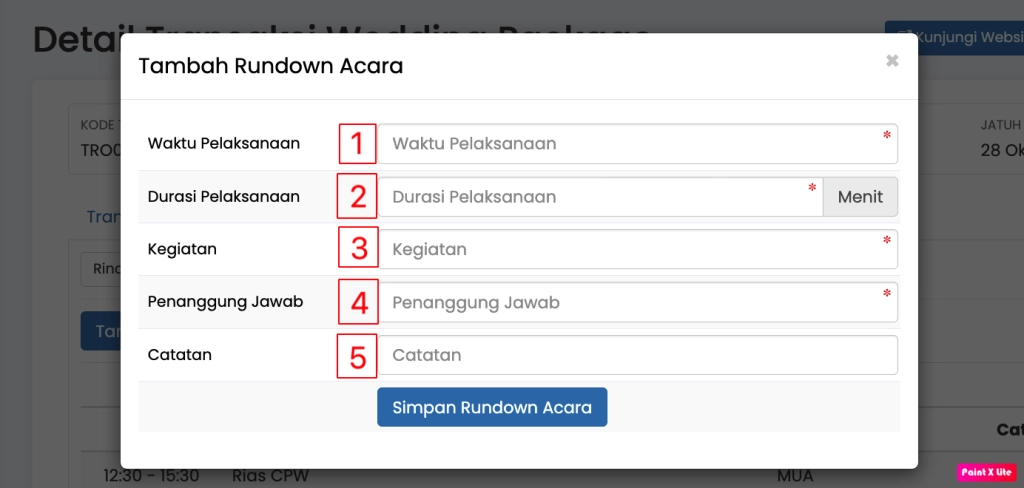Click the Penanggung Jawab label text
This screenshot has width=1024, height=488.
point(225,302)
